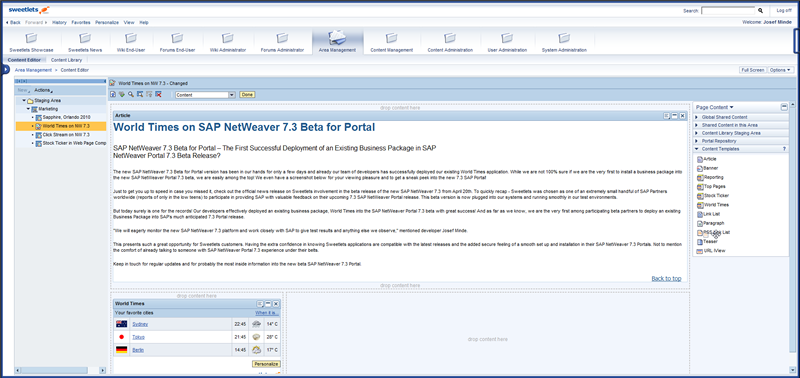Select the Link List content template
Viewport: 800px width, 378px height.
click(709, 214)
